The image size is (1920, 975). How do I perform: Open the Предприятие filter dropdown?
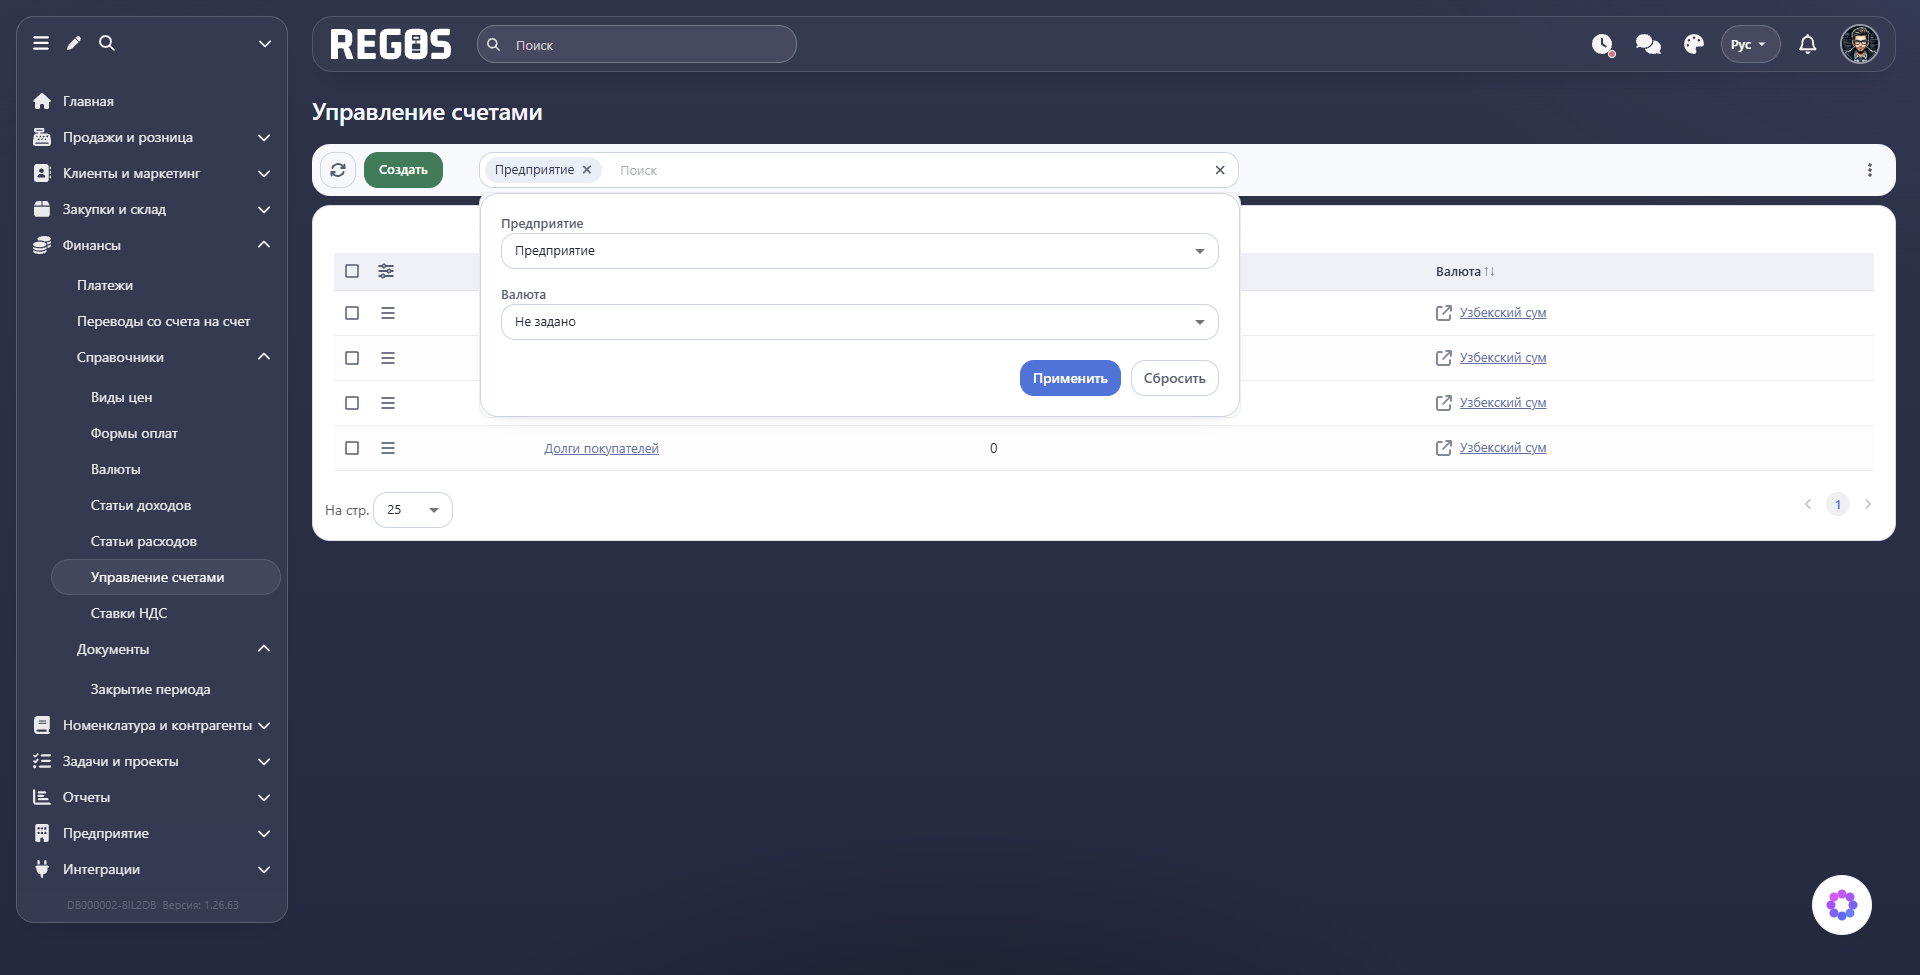coord(860,251)
